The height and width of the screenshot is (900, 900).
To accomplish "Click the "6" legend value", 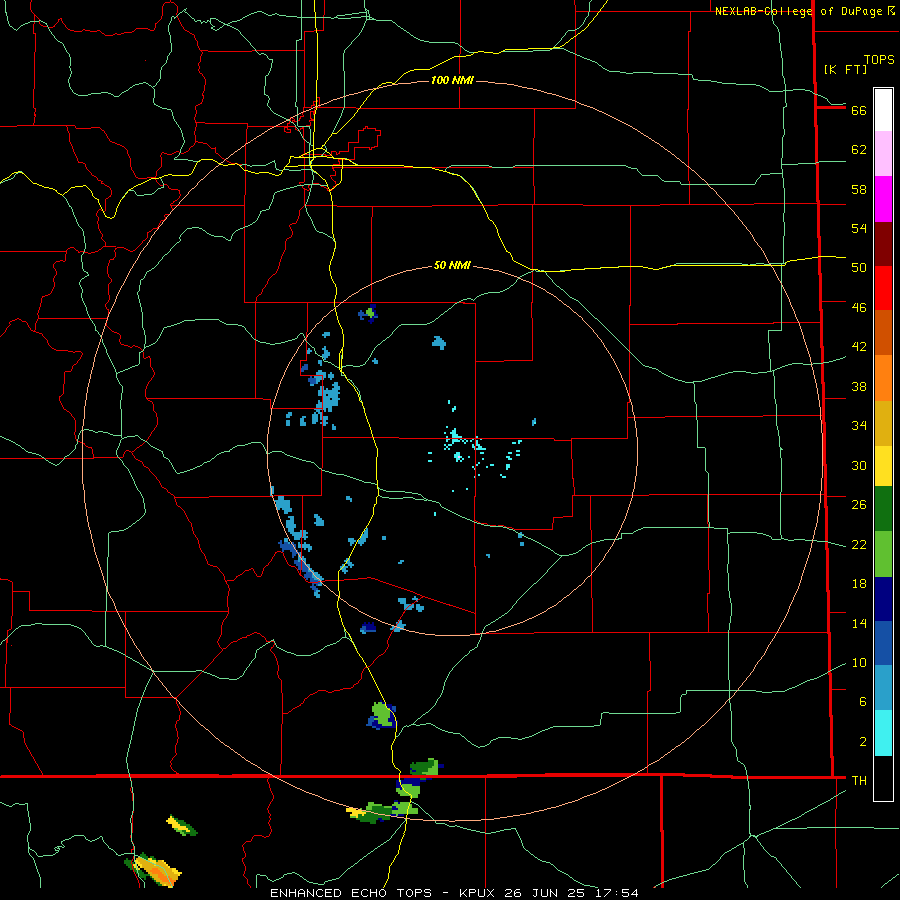I will tap(862, 702).
